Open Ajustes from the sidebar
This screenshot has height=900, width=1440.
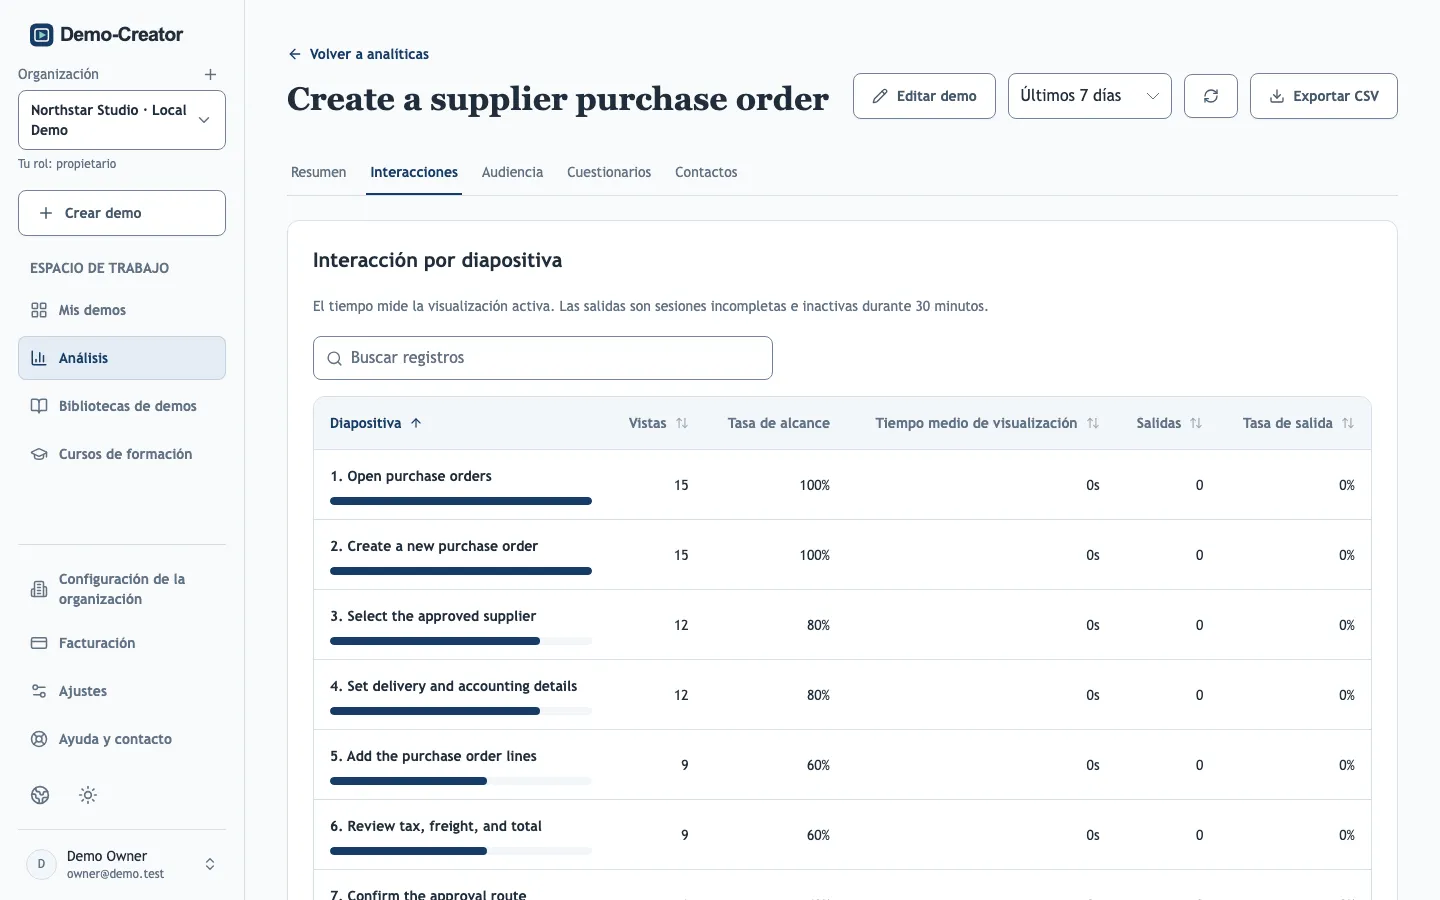click(122, 691)
